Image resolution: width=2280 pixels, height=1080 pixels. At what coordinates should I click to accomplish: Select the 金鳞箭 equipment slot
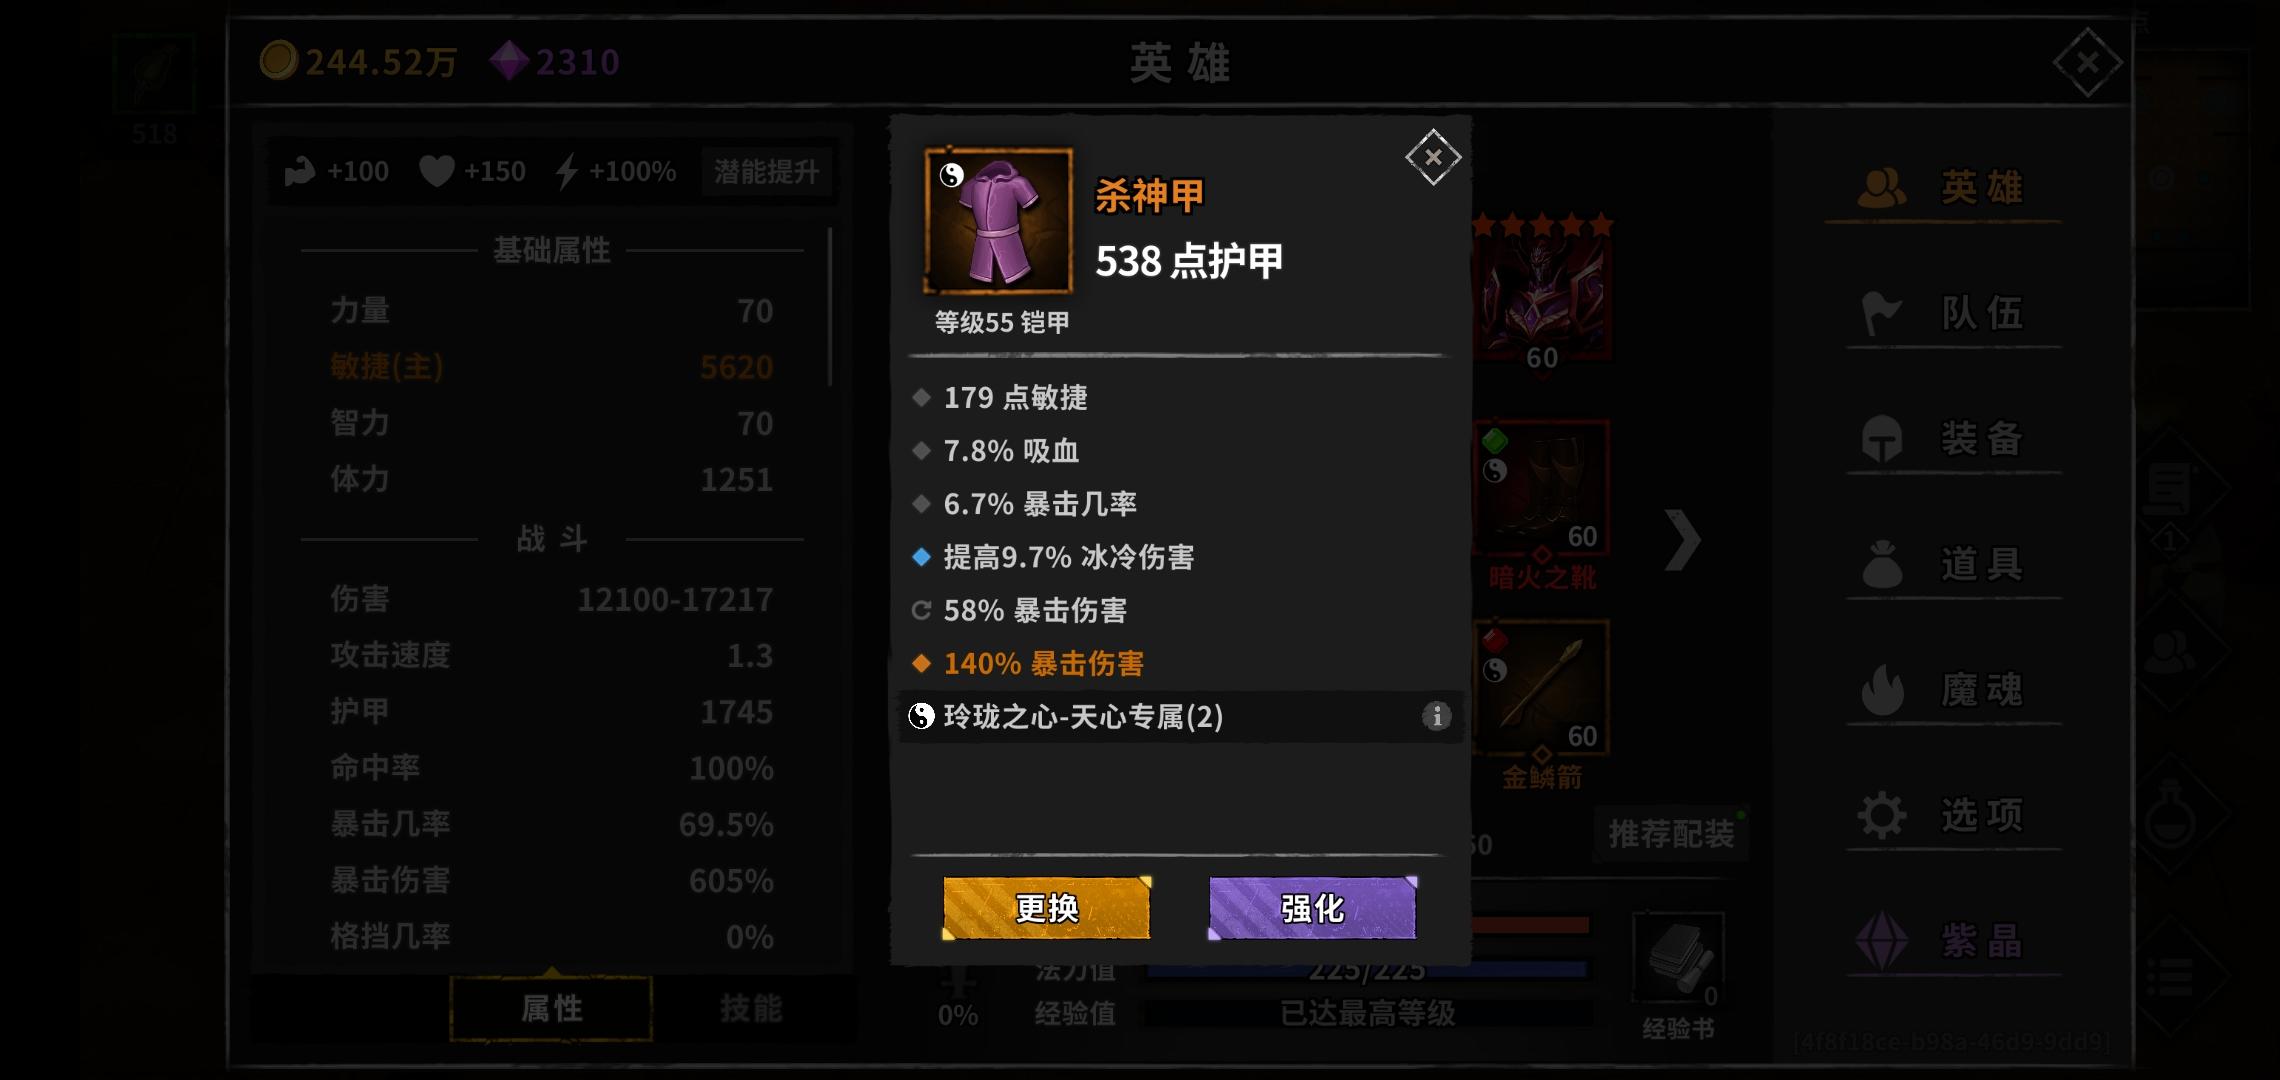[x=1541, y=688]
